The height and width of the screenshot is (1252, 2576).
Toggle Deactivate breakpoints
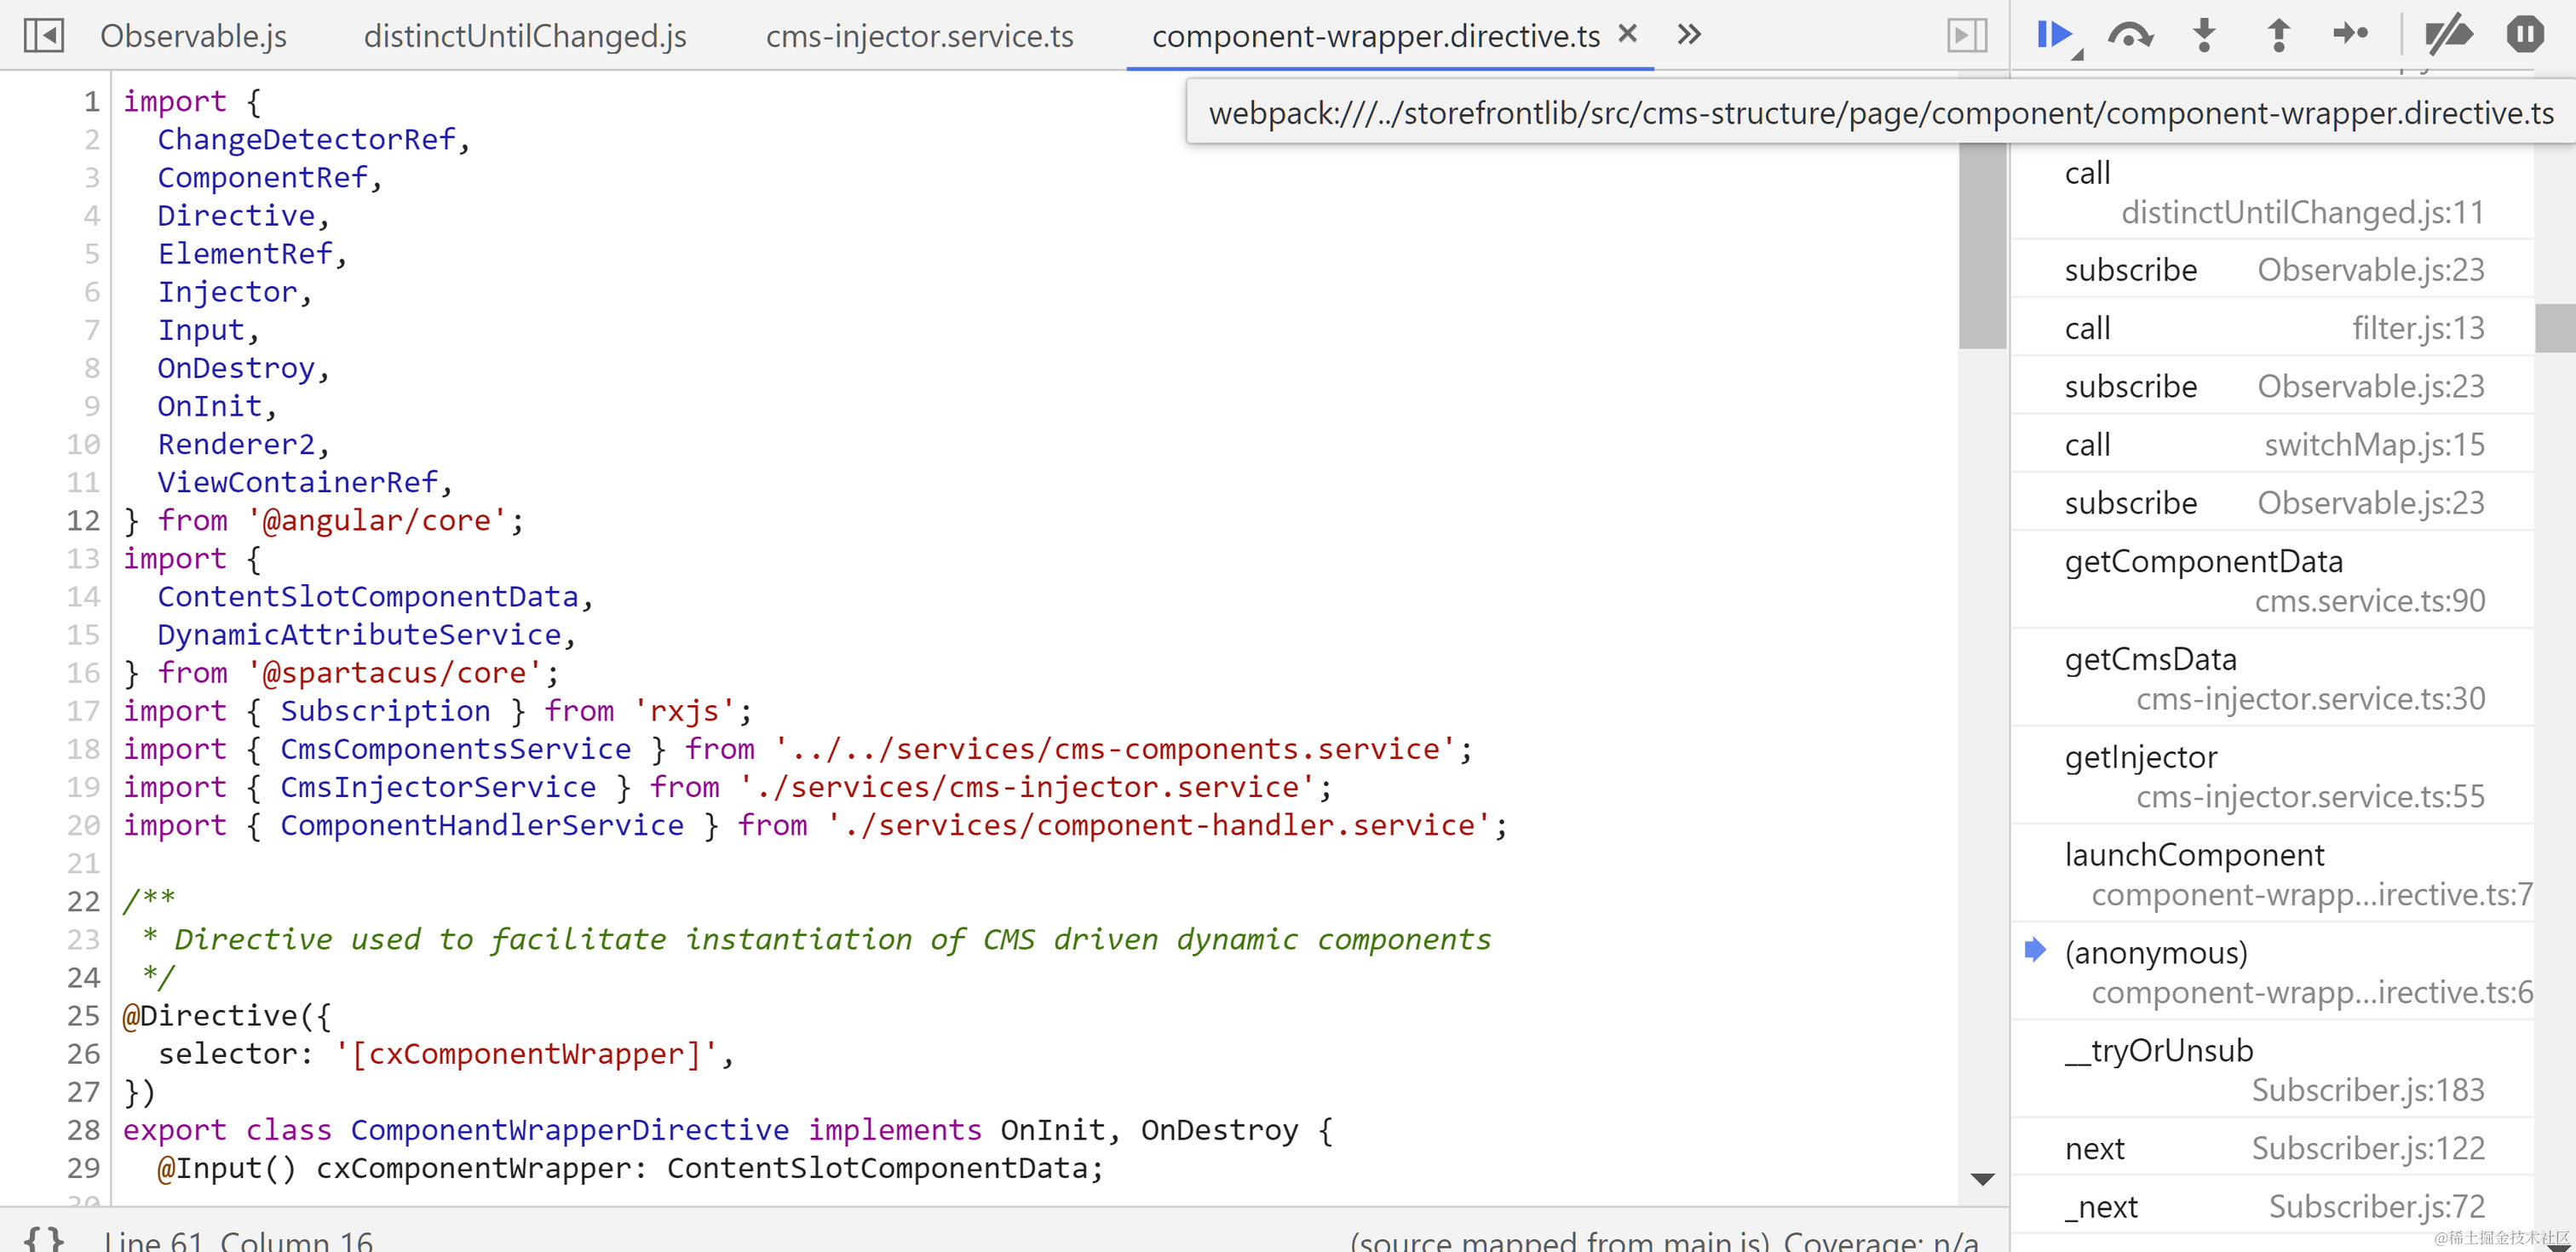pos(2447,35)
